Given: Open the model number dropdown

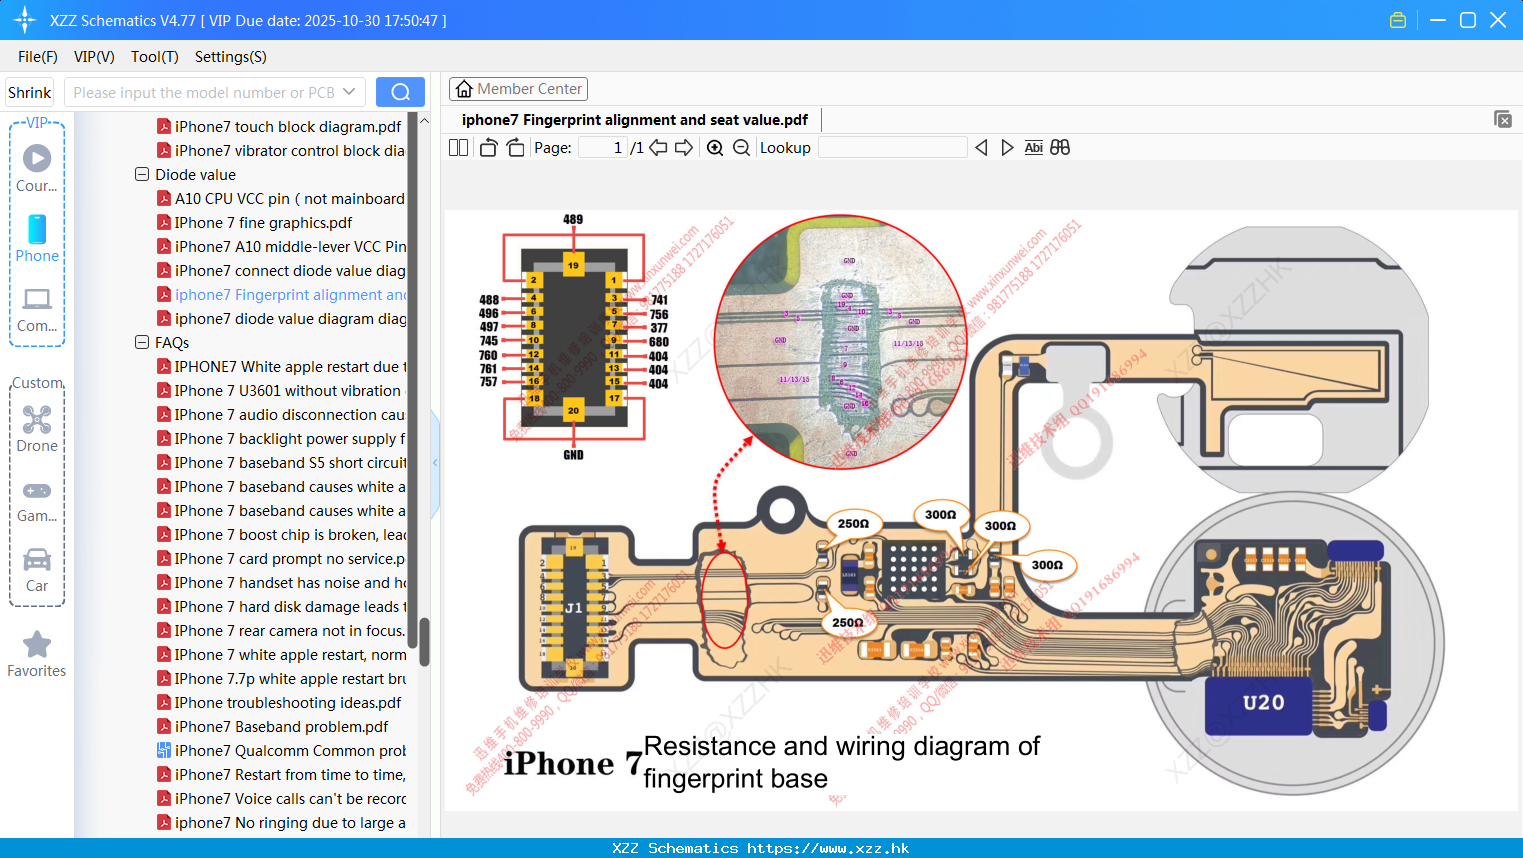Looking at the screenshot, I should tap(349, 92).
